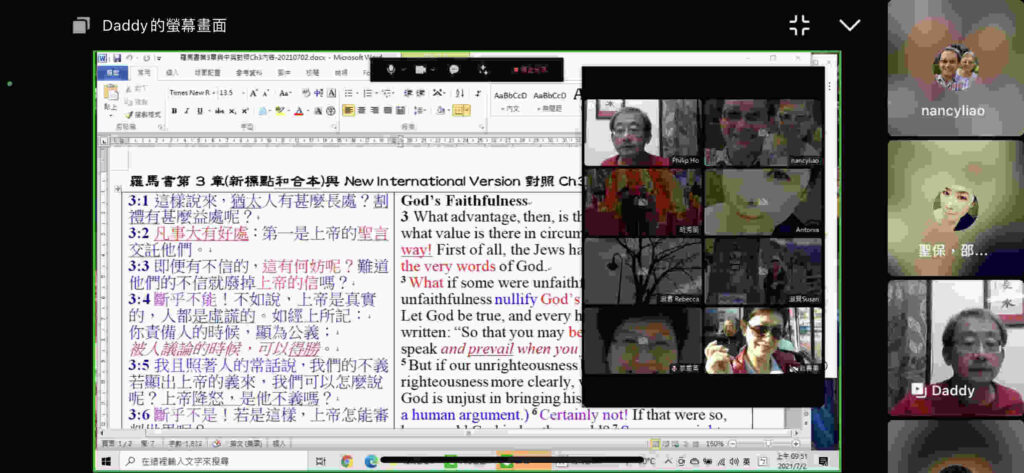Open Chrome from the Windows taskbar
Viewport: 1024px width, 473px height.
coord(346,461)
